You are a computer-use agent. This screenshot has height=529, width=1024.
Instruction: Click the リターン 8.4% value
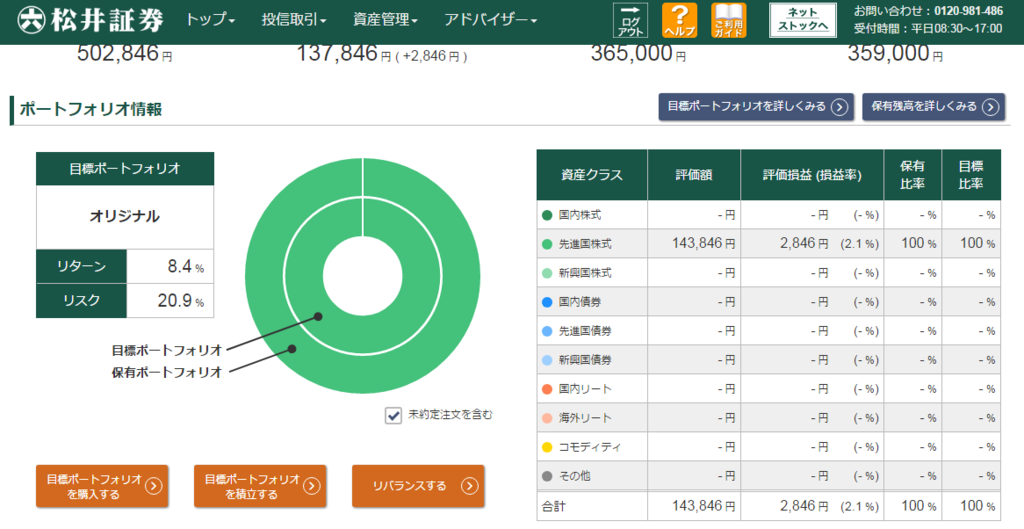pos(185,266)
